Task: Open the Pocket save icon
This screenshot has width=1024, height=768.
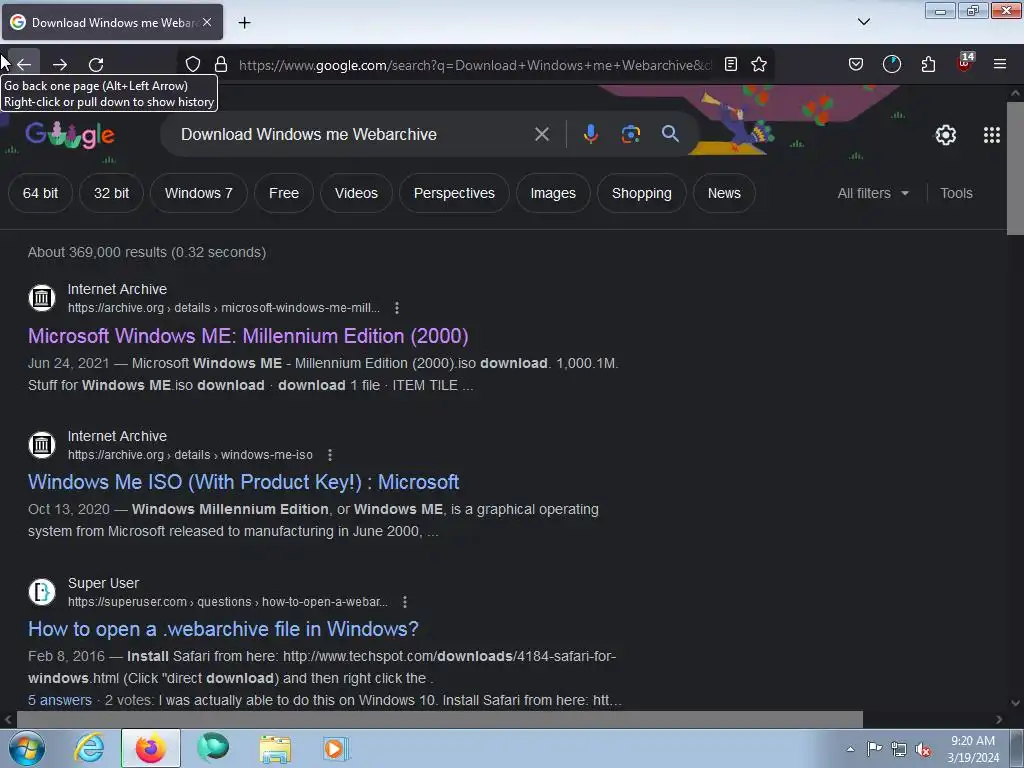Action: click(856, 64)
